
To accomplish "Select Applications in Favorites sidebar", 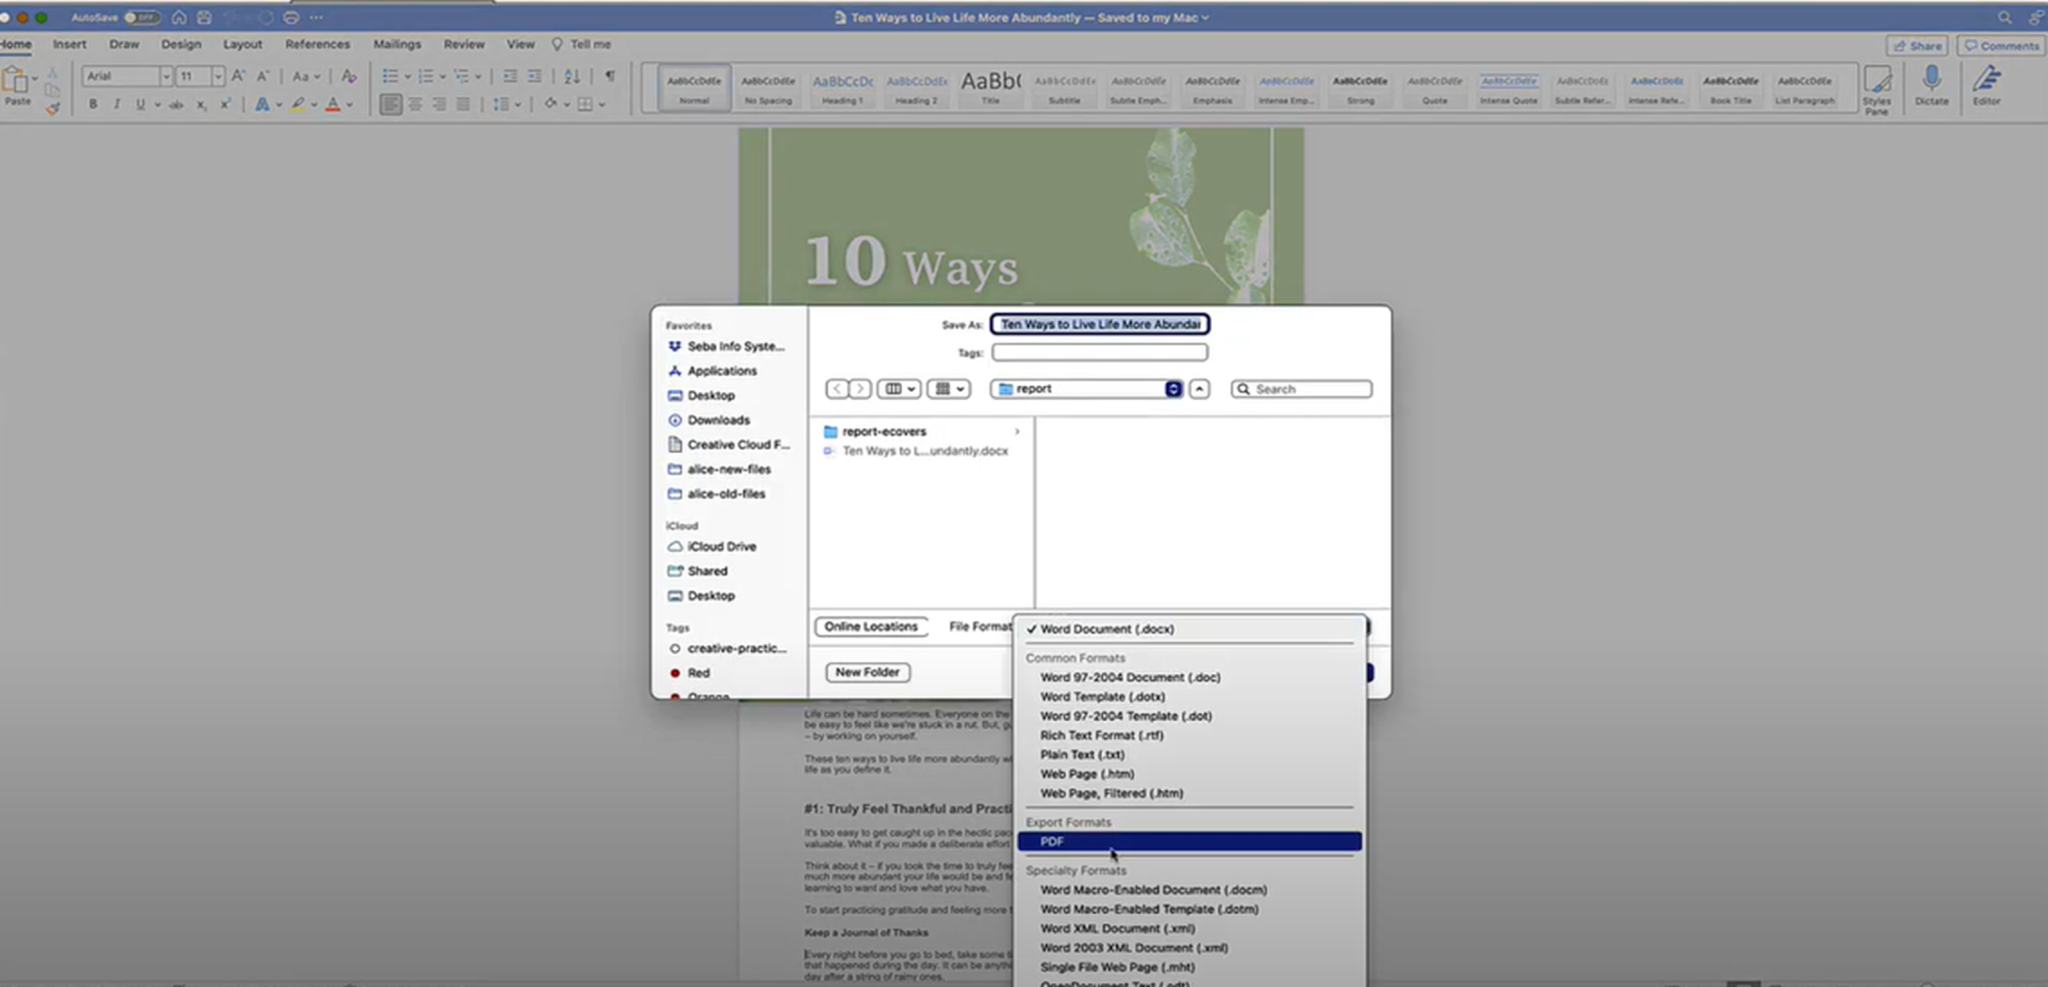I will tap(721, 371).
